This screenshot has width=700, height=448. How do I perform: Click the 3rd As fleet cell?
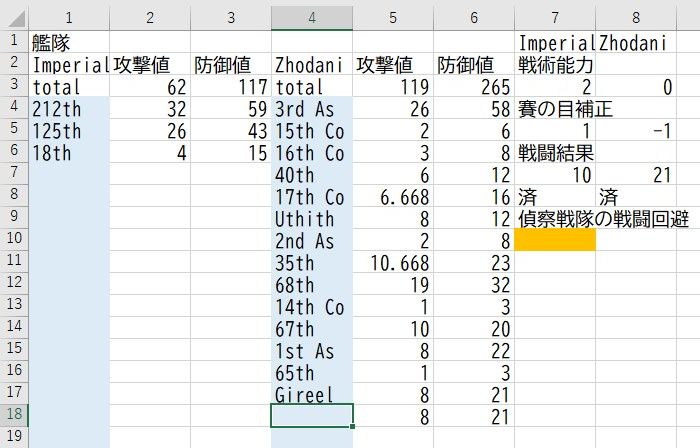[312, 108]
